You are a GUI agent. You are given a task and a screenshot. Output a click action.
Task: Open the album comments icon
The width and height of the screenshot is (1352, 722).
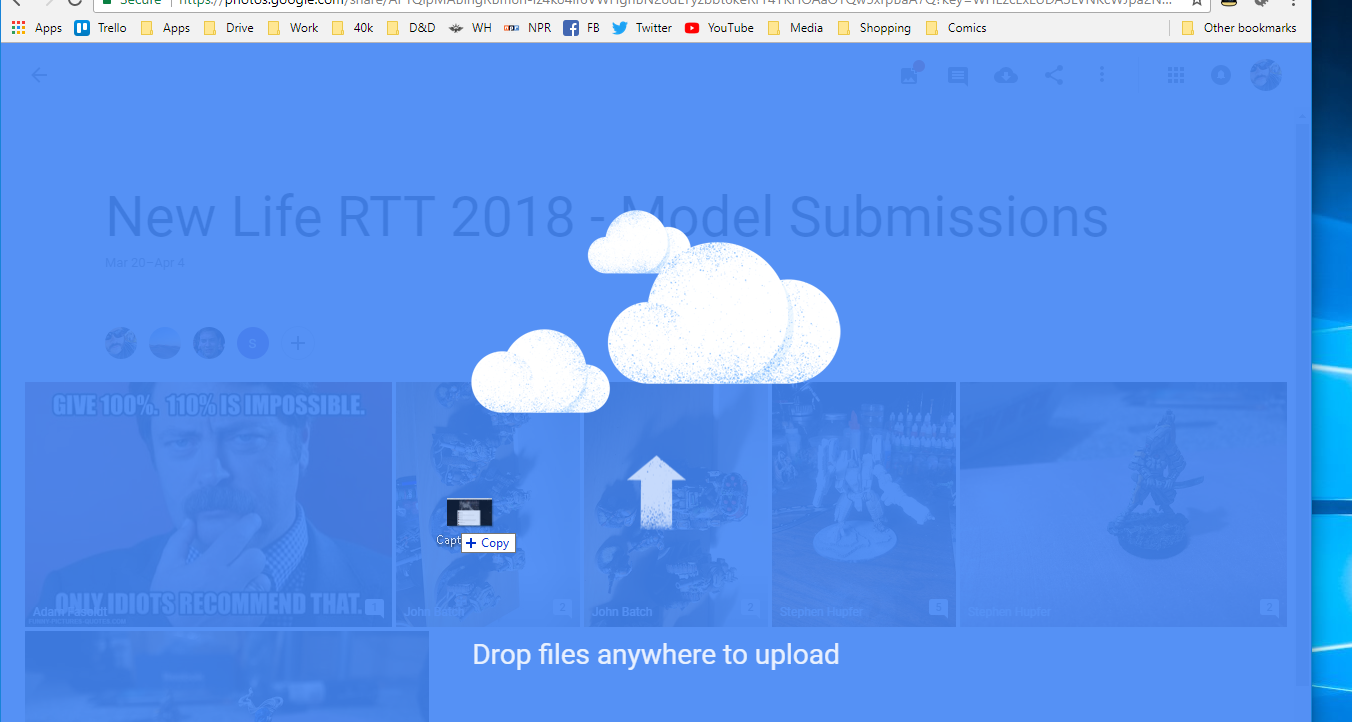pyautogui.click(x=958, y=76)
